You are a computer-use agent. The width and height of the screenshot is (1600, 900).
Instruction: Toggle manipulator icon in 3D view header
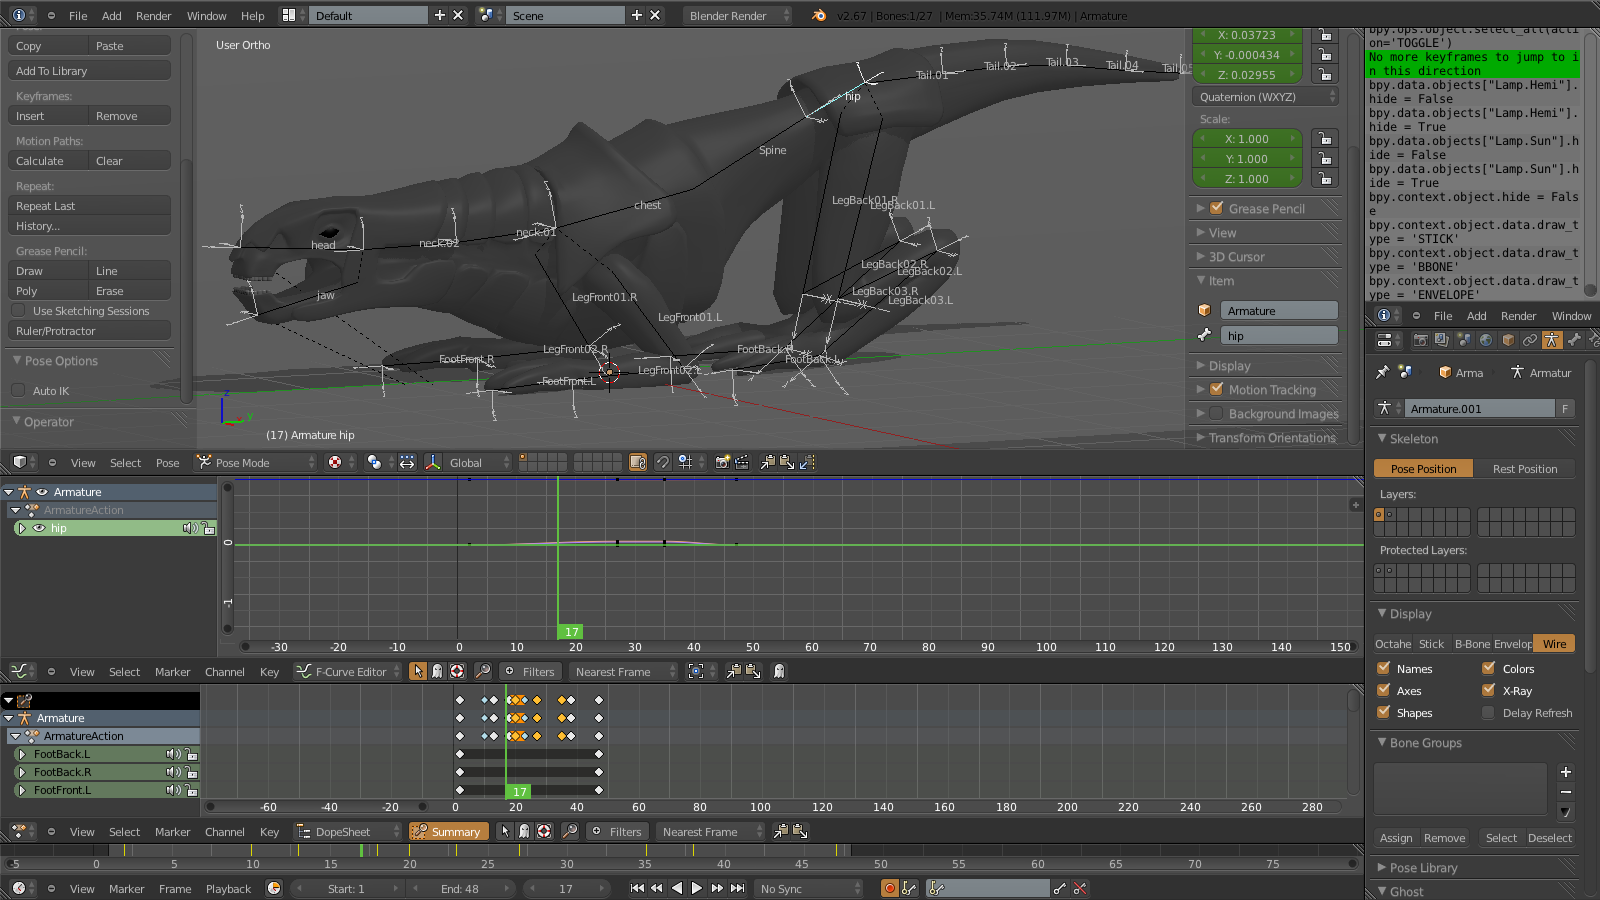point(432,462)
